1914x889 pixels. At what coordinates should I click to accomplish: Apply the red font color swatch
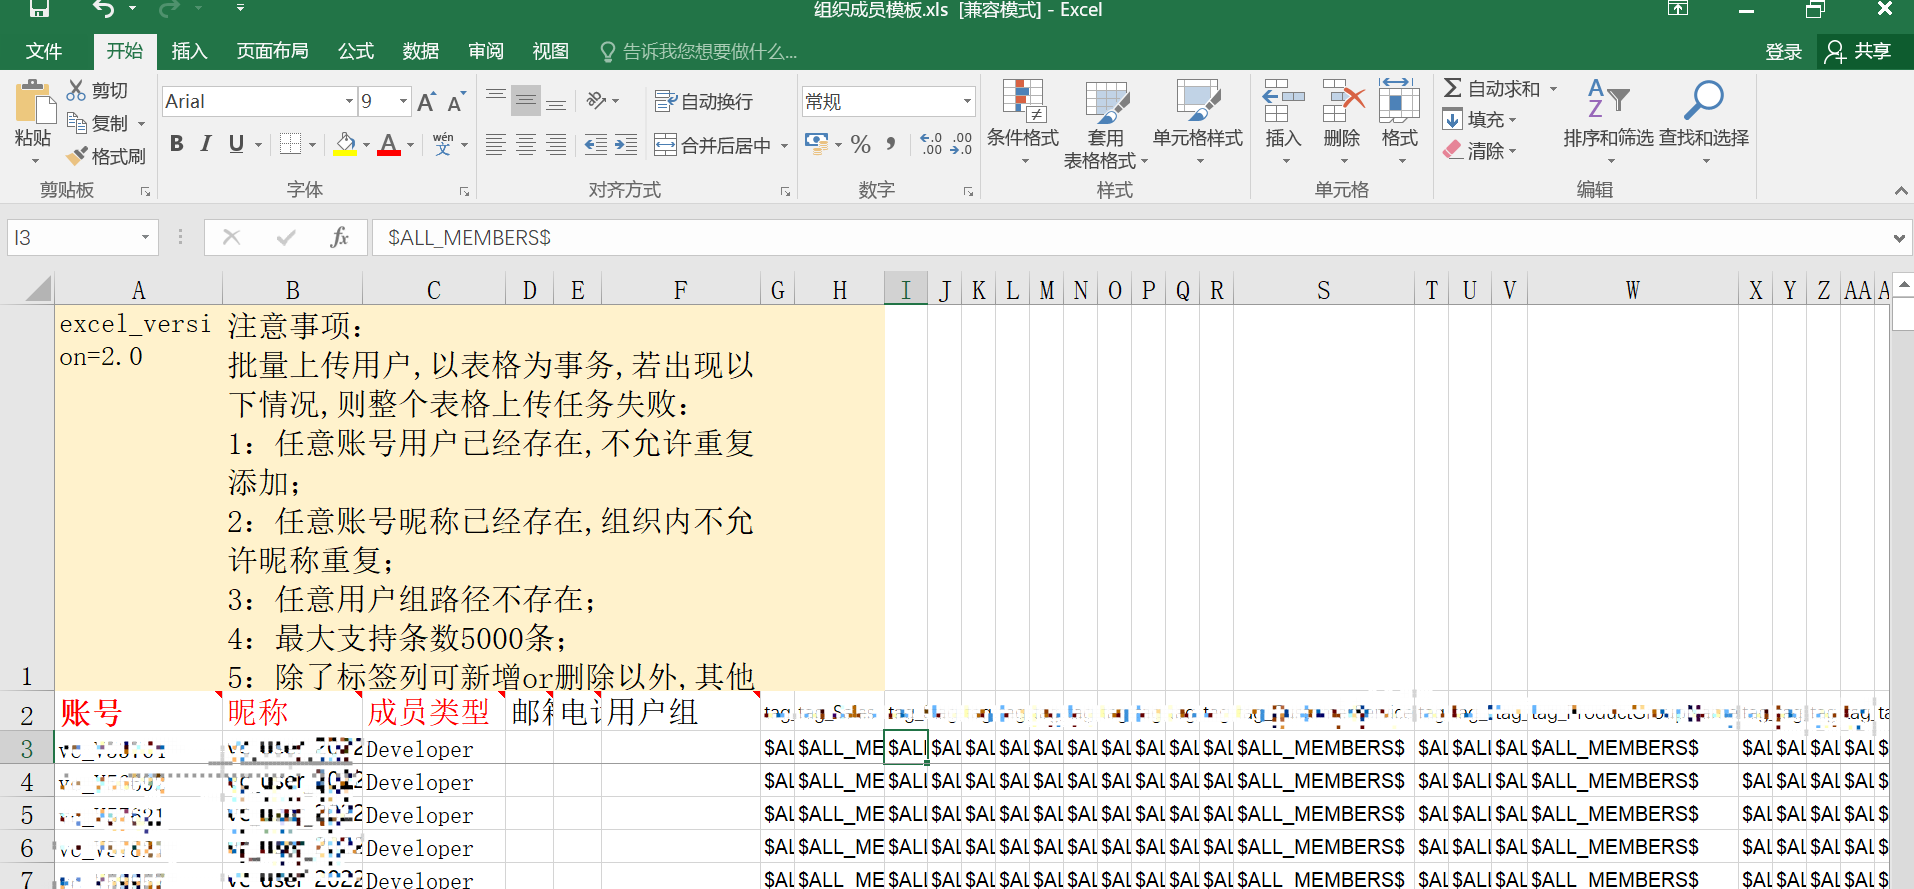pos(389,145)
